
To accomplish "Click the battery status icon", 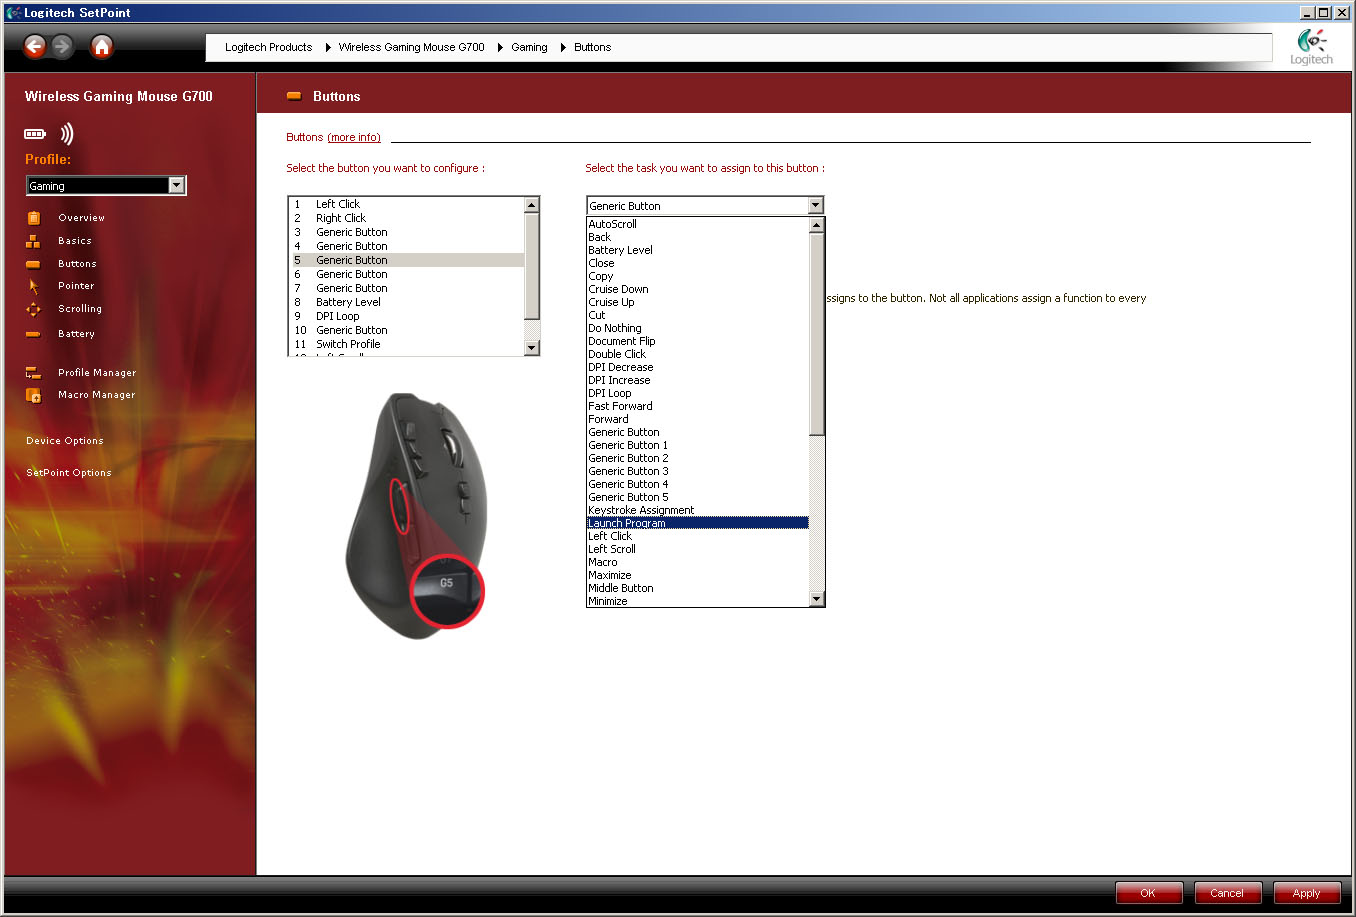I will pyautogui.click(x=35, y=134).
